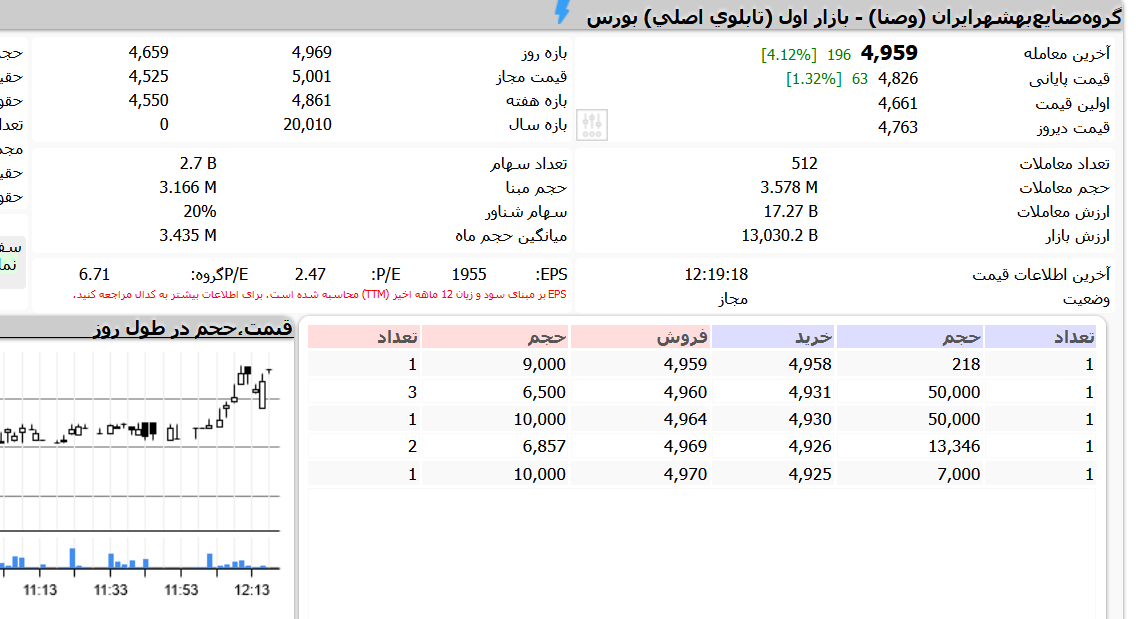Click the blue lightning bolt icon in the header

click(562, 12)
